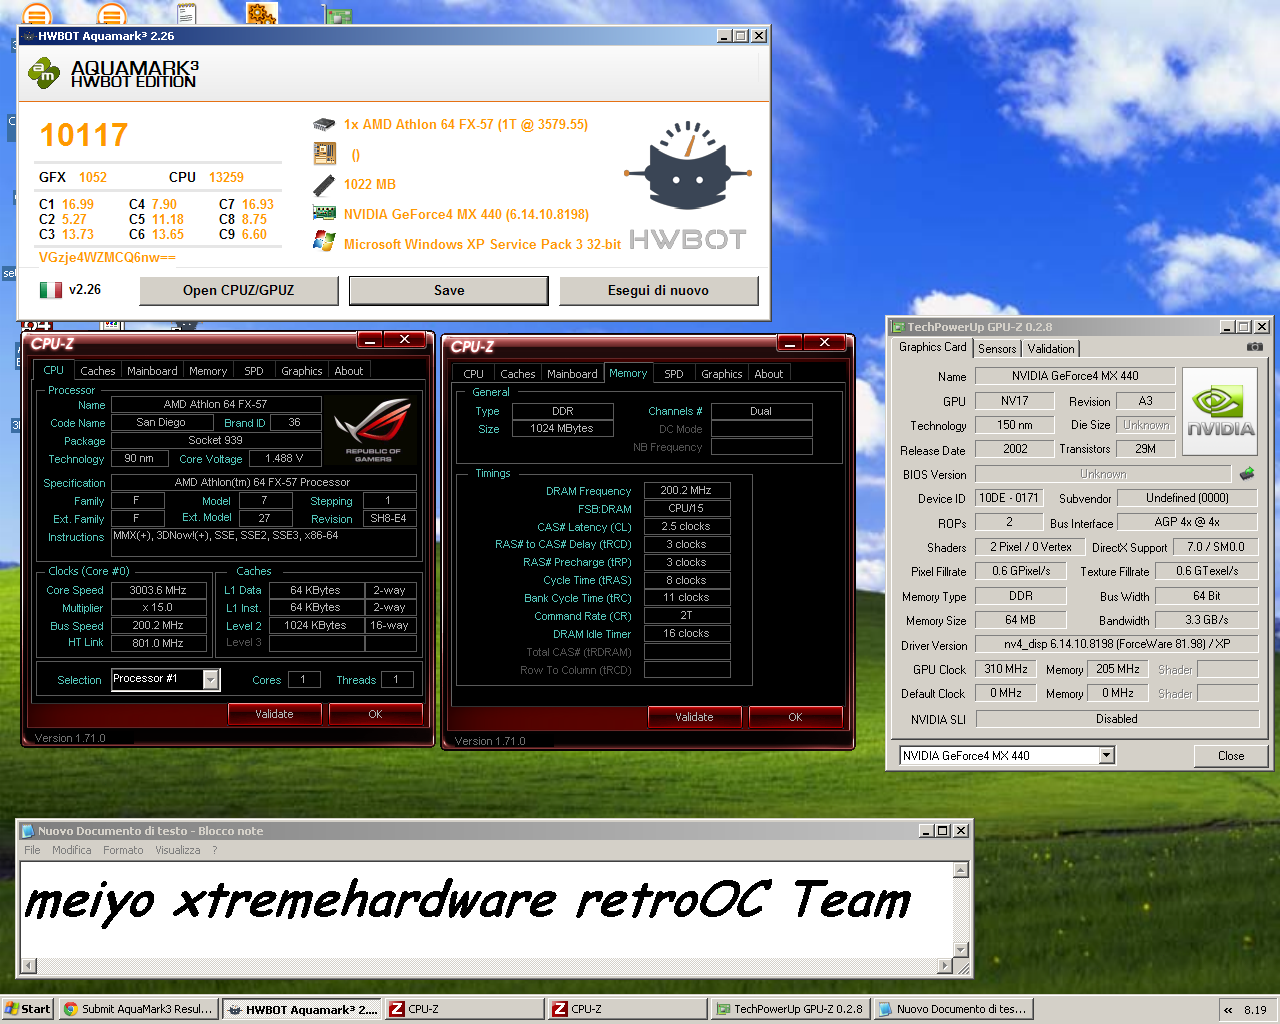The width and height of the screenshot is (1280, 1024).
Task: Select the Validation tab in GPU-Z
Action: tap(1051, 349)
